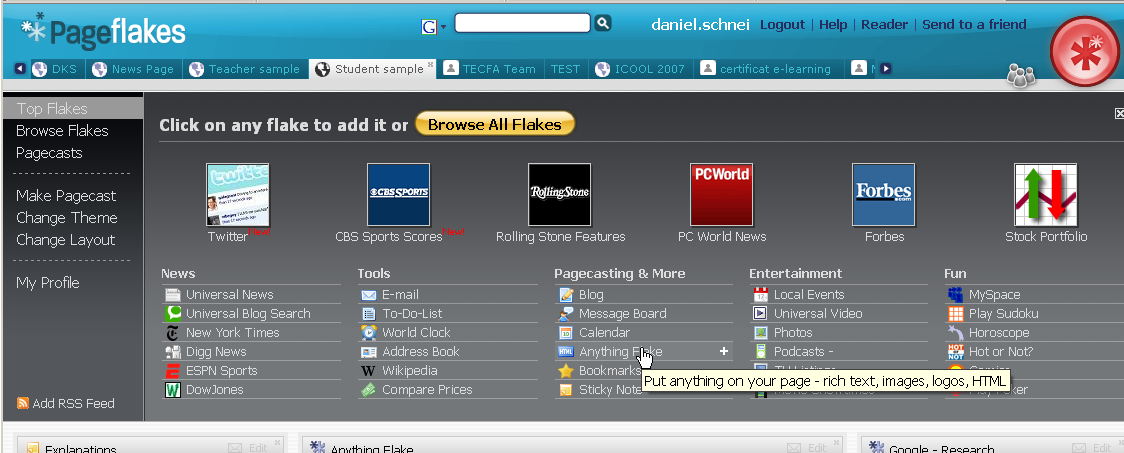Close the Student sample tab
Image resolution: width=1124 pixels, height=453 pixels.
point(431,65)
